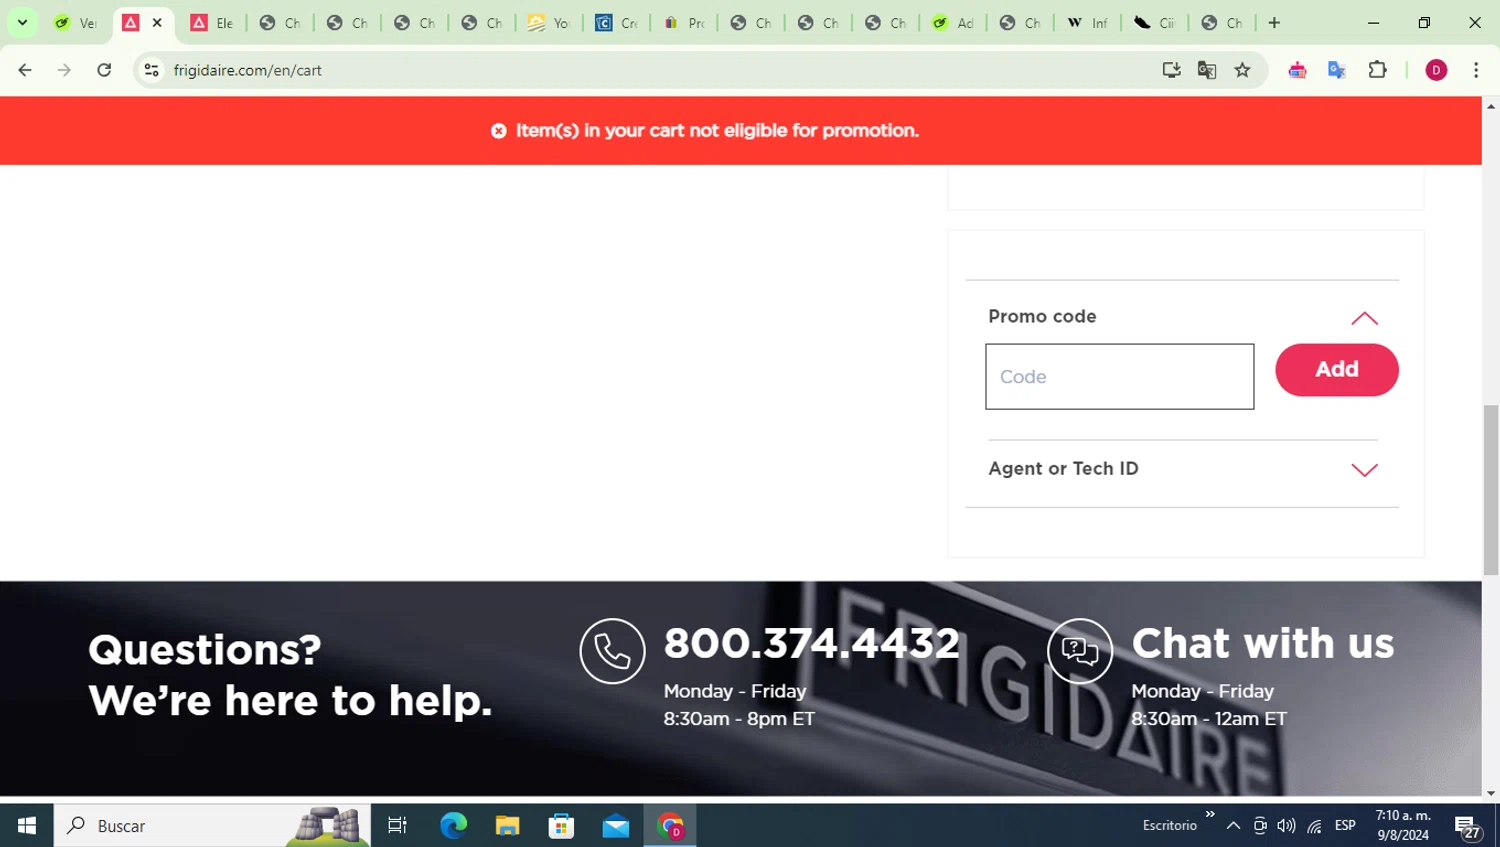This screenshot has height=847, width=1500.
Task: Open the Meet Now camera tray icon
Action: [1260, 826]
